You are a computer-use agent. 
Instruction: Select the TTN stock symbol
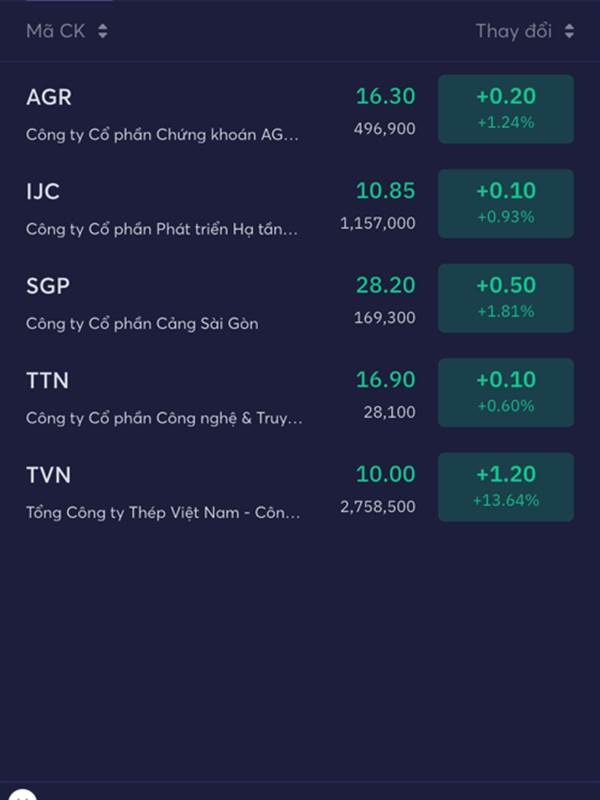click(x=47, y=380)
